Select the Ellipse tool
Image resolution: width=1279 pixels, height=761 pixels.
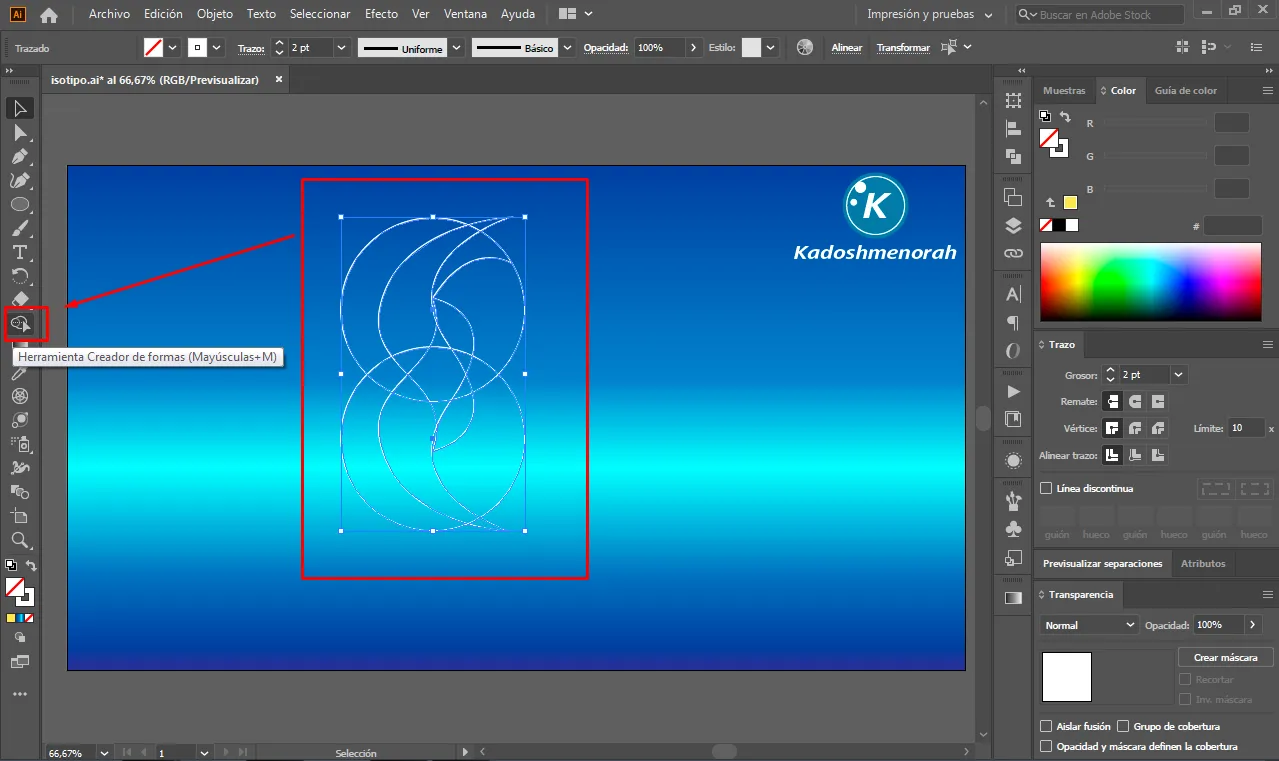click(20, 204)
